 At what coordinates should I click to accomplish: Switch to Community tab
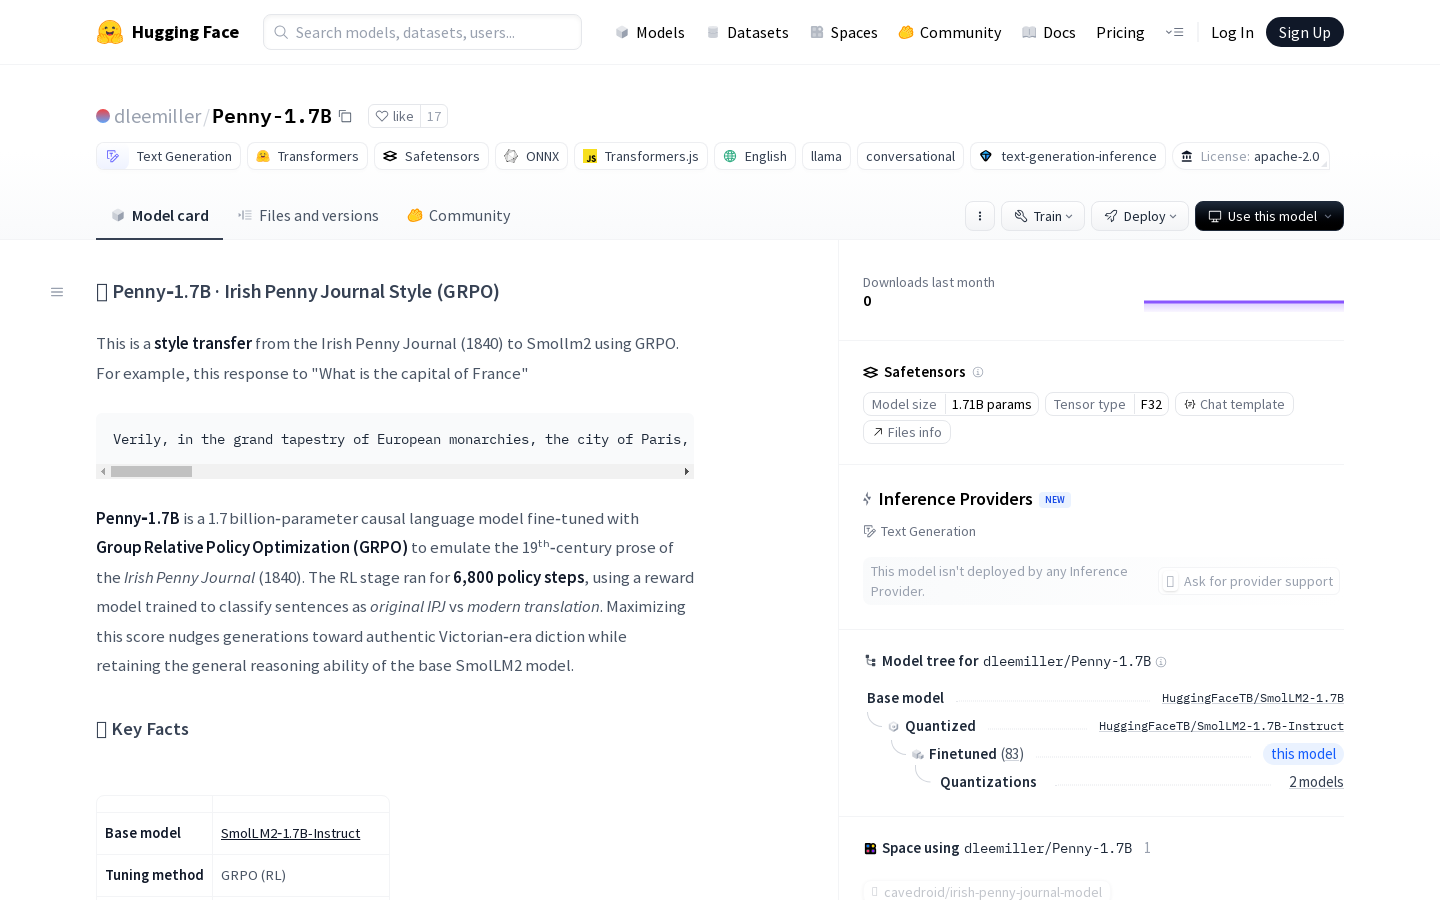458,215
